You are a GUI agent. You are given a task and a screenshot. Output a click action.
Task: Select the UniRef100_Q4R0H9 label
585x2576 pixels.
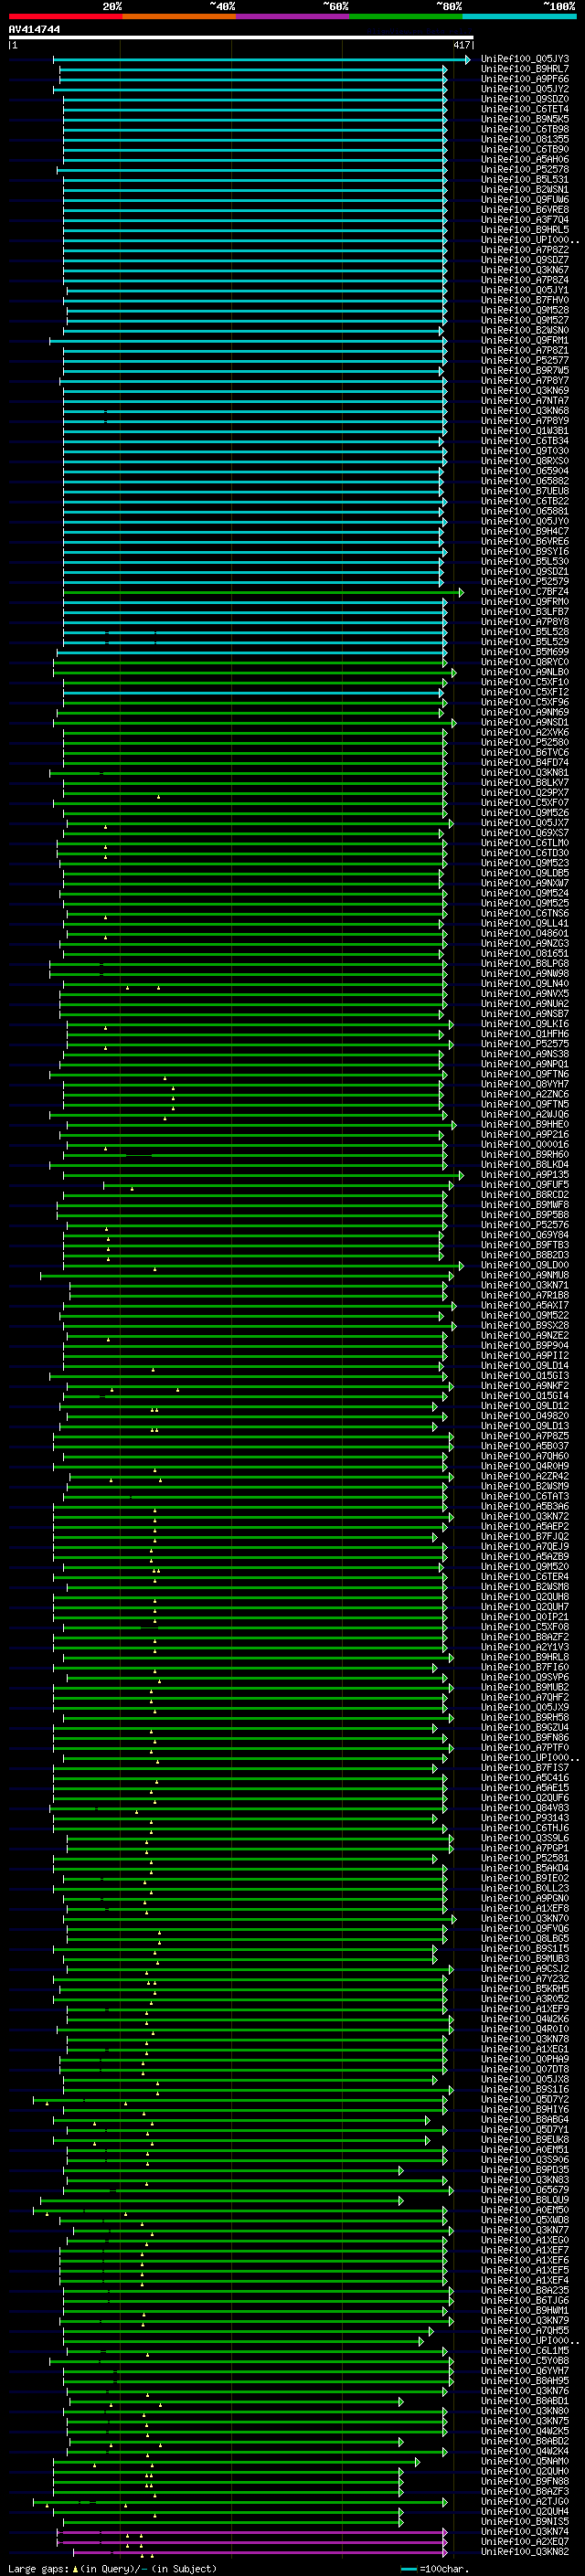coord(524,1467)
